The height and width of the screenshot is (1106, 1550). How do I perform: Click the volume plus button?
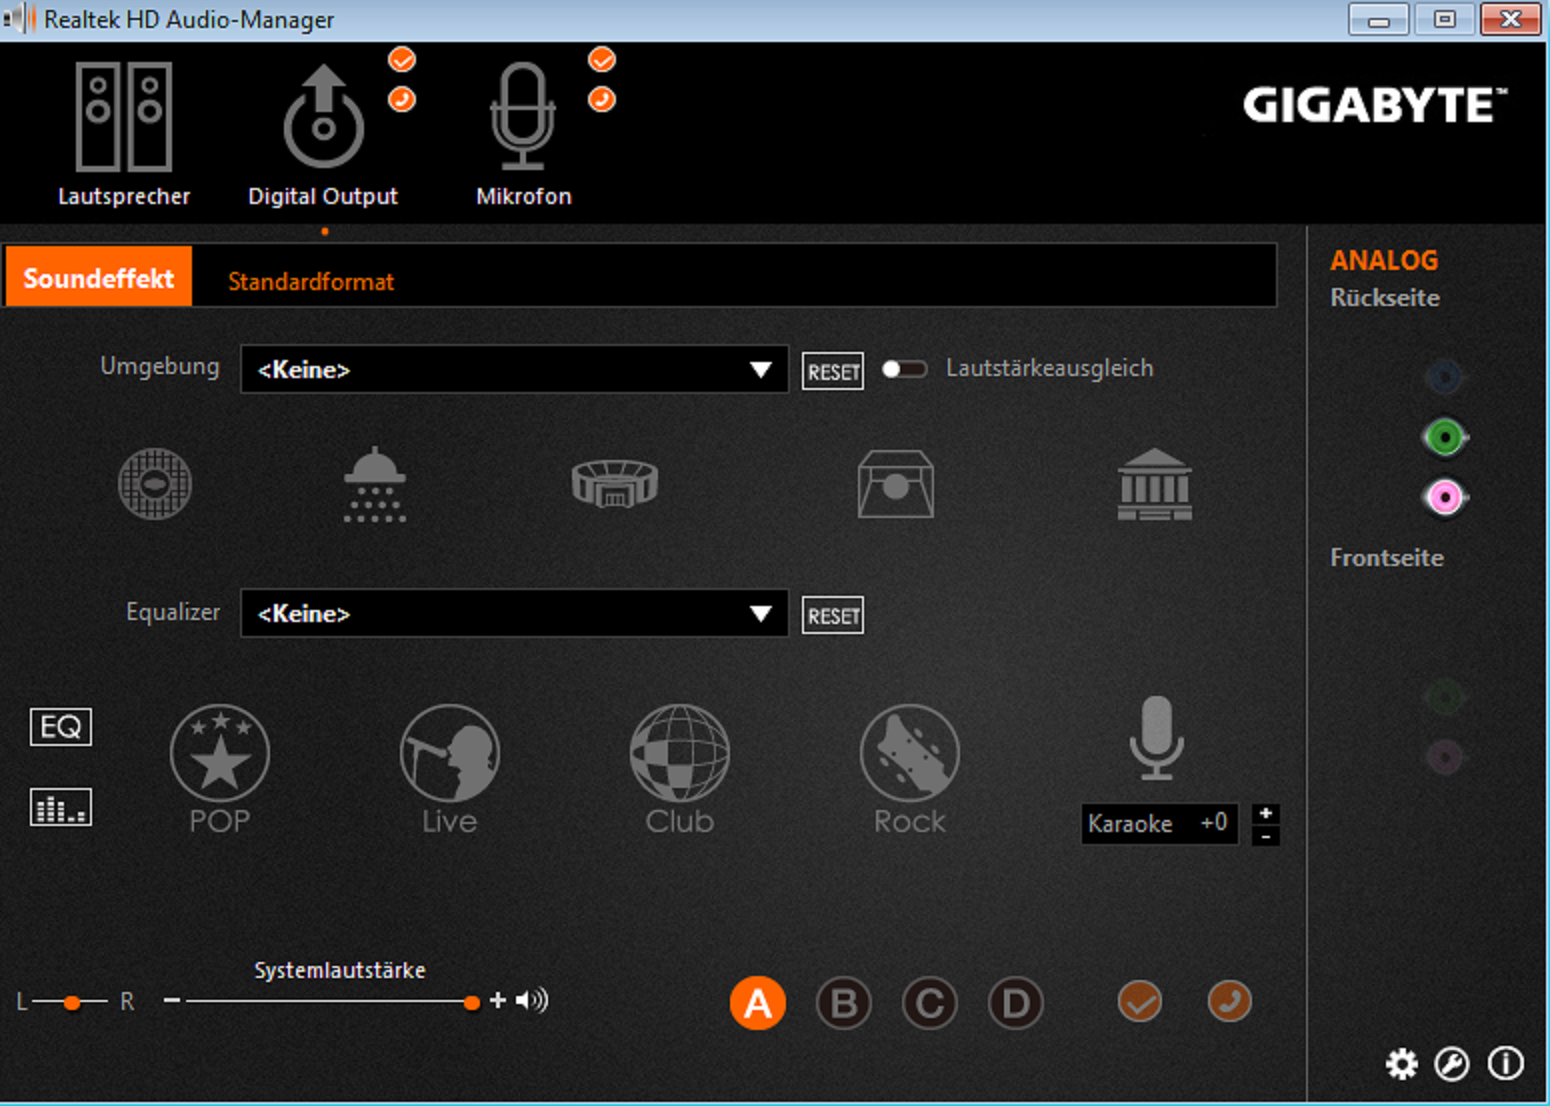tap(498, 1000)
